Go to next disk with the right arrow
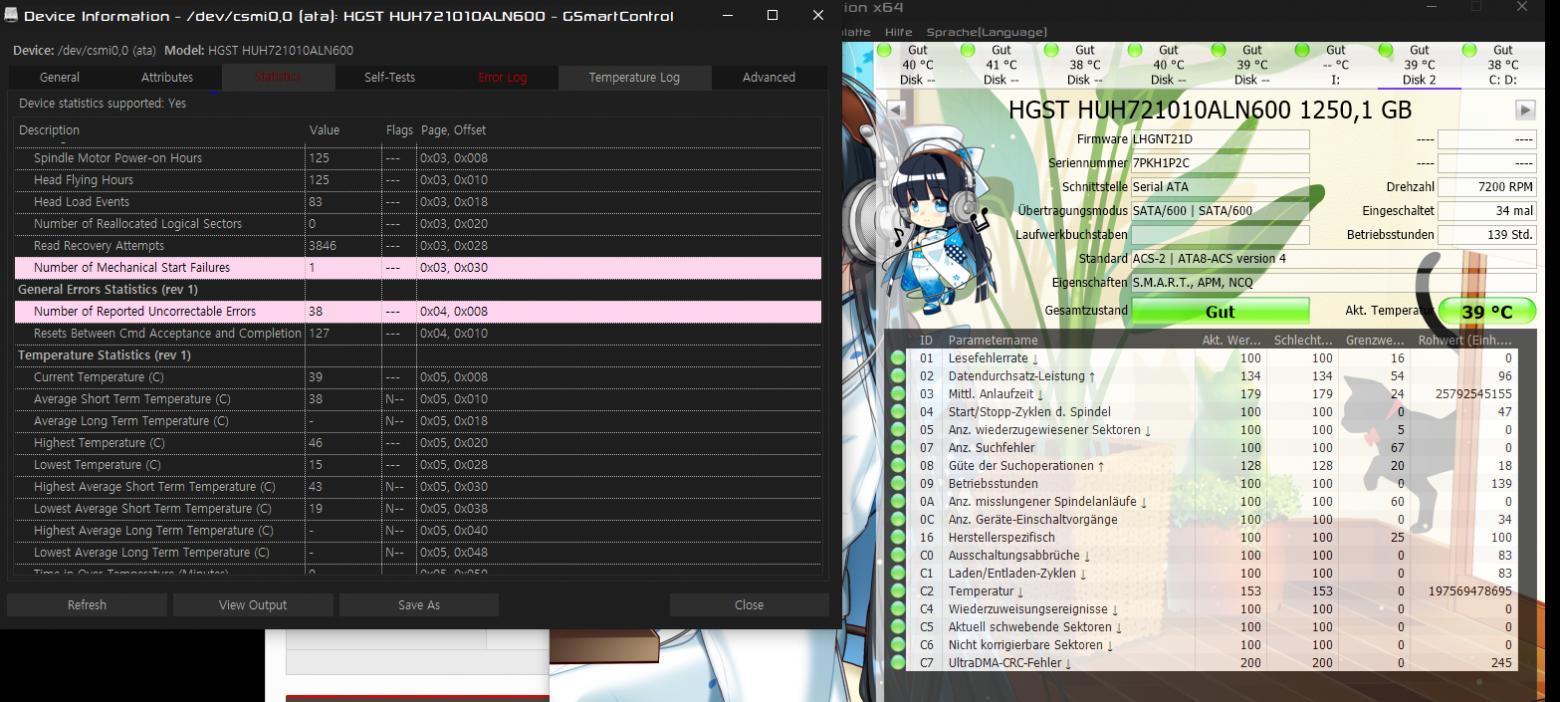The image size is (1560, 702). click(x=1526, y=110)
